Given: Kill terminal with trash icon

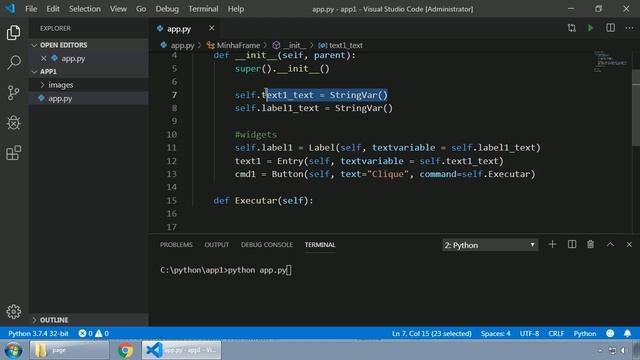Looking at the screenshot, I should pyautogui.click(x=590, y=244).
